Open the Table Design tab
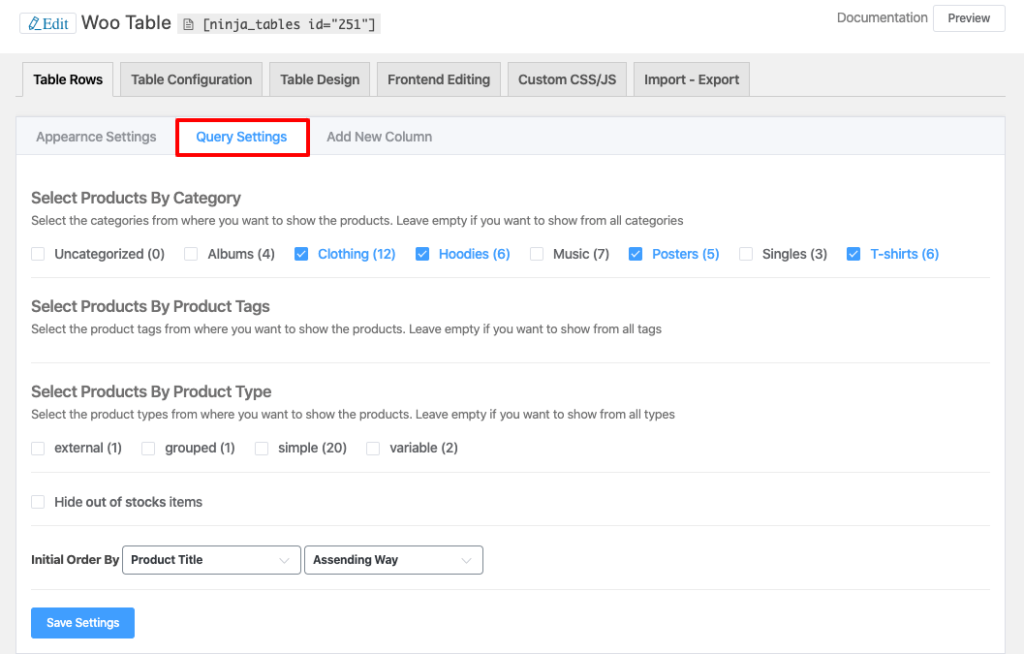The height and width of the screenshot is (654, 1024). point(319,80)
